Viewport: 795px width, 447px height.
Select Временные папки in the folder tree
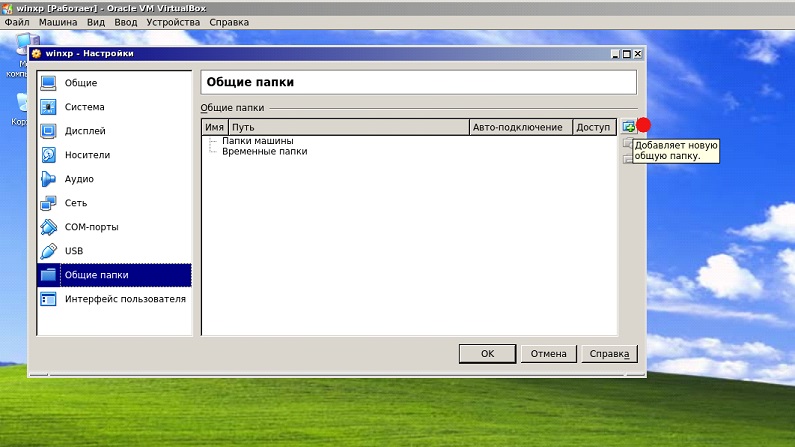(x=264, y=152)
